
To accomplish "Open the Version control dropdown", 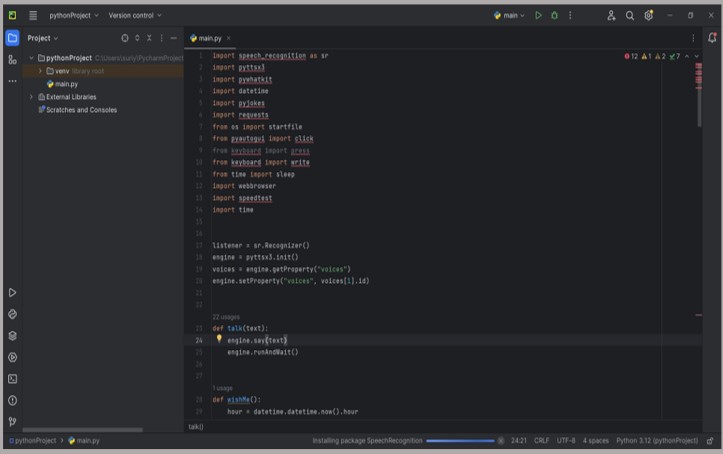I will pos(135,16).
